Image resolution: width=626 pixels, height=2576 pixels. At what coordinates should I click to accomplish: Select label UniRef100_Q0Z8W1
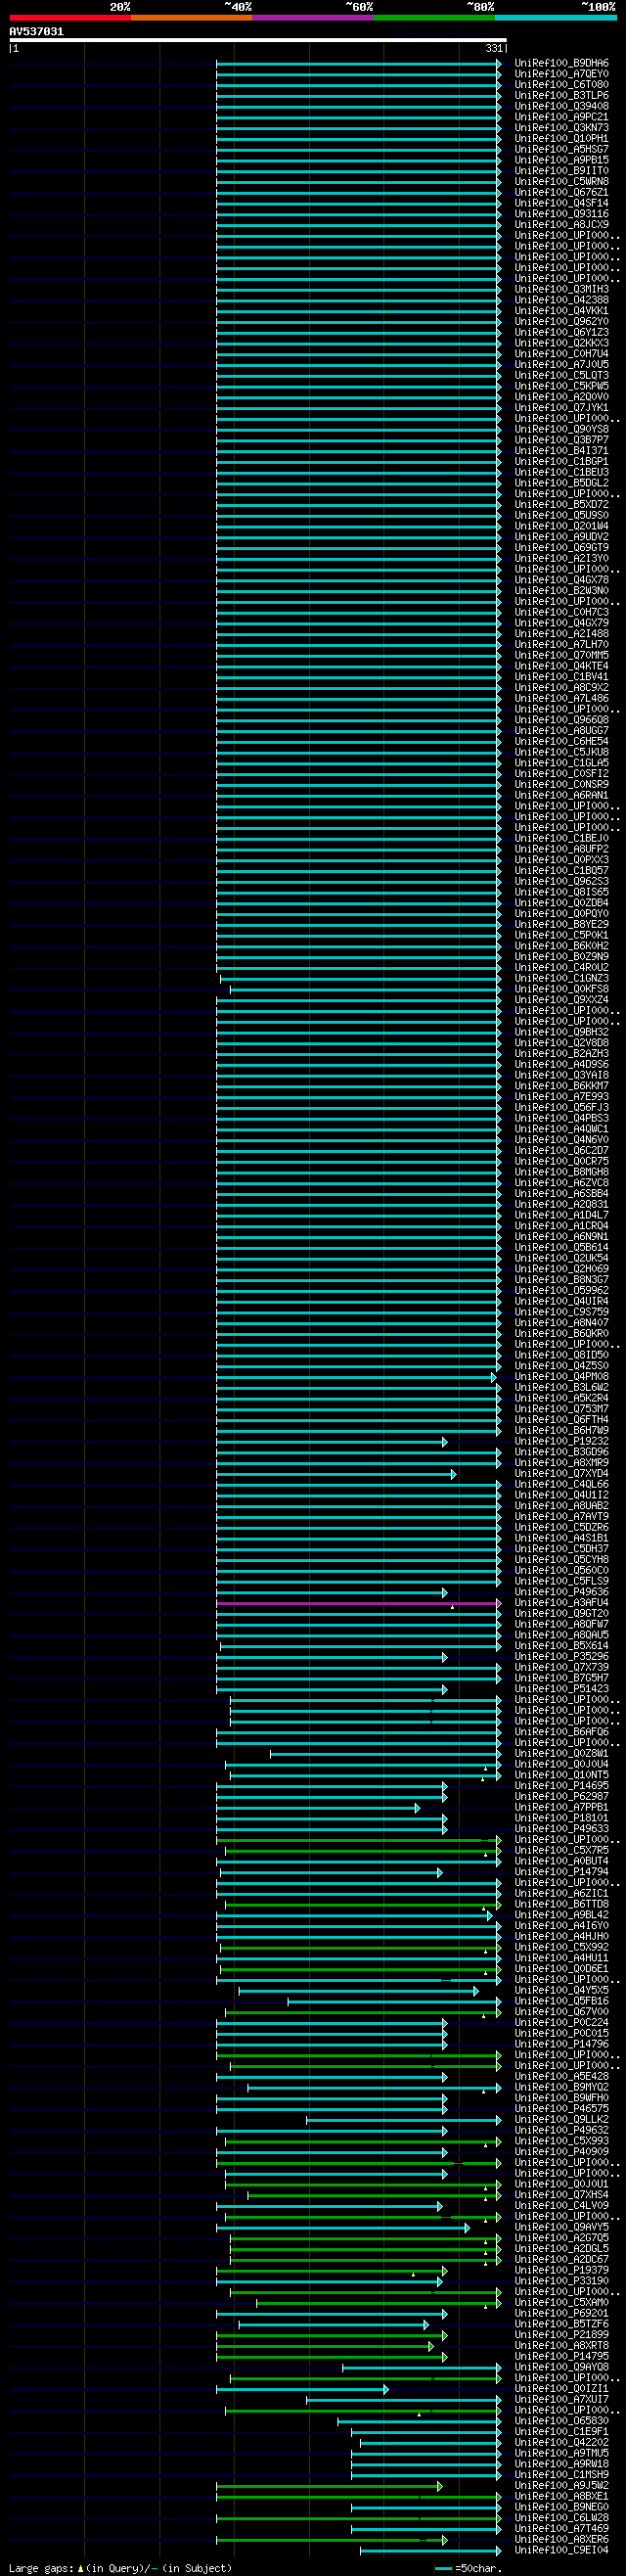click(x=562, y=1754)
